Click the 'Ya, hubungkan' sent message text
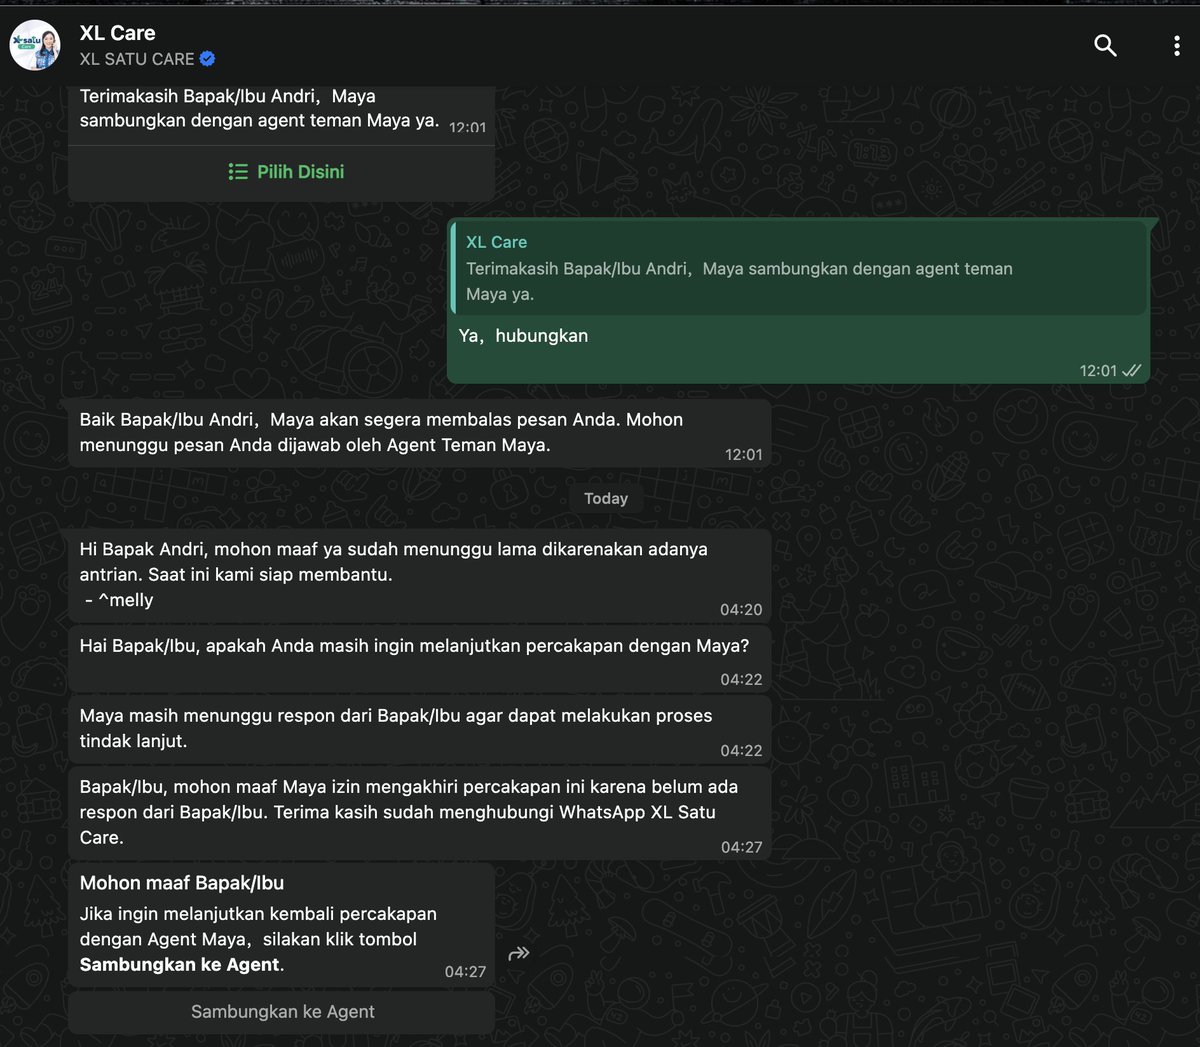The image size is (1200, 1047). tap(523, 336)
